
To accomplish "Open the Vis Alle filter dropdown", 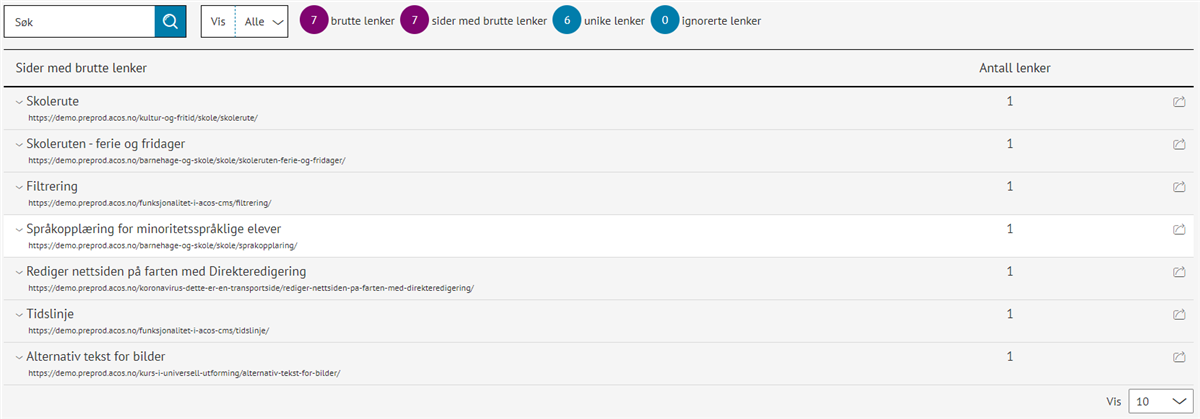I will pyautogui.click(x=245, y=21).
